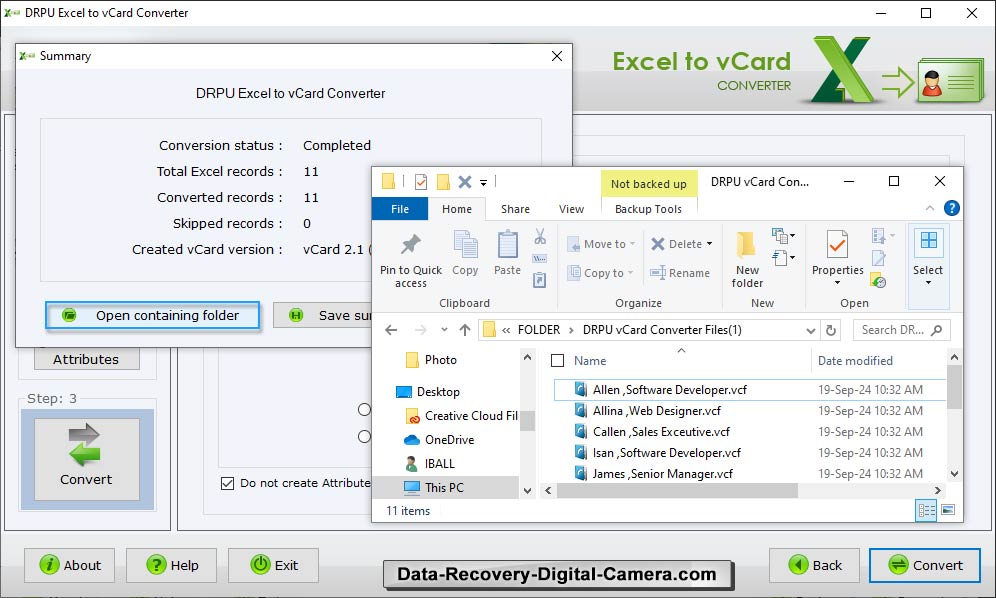The image size is (996, 598).
Task: Click the navigation pane scrollbar thumb
Action: point(527,421)
